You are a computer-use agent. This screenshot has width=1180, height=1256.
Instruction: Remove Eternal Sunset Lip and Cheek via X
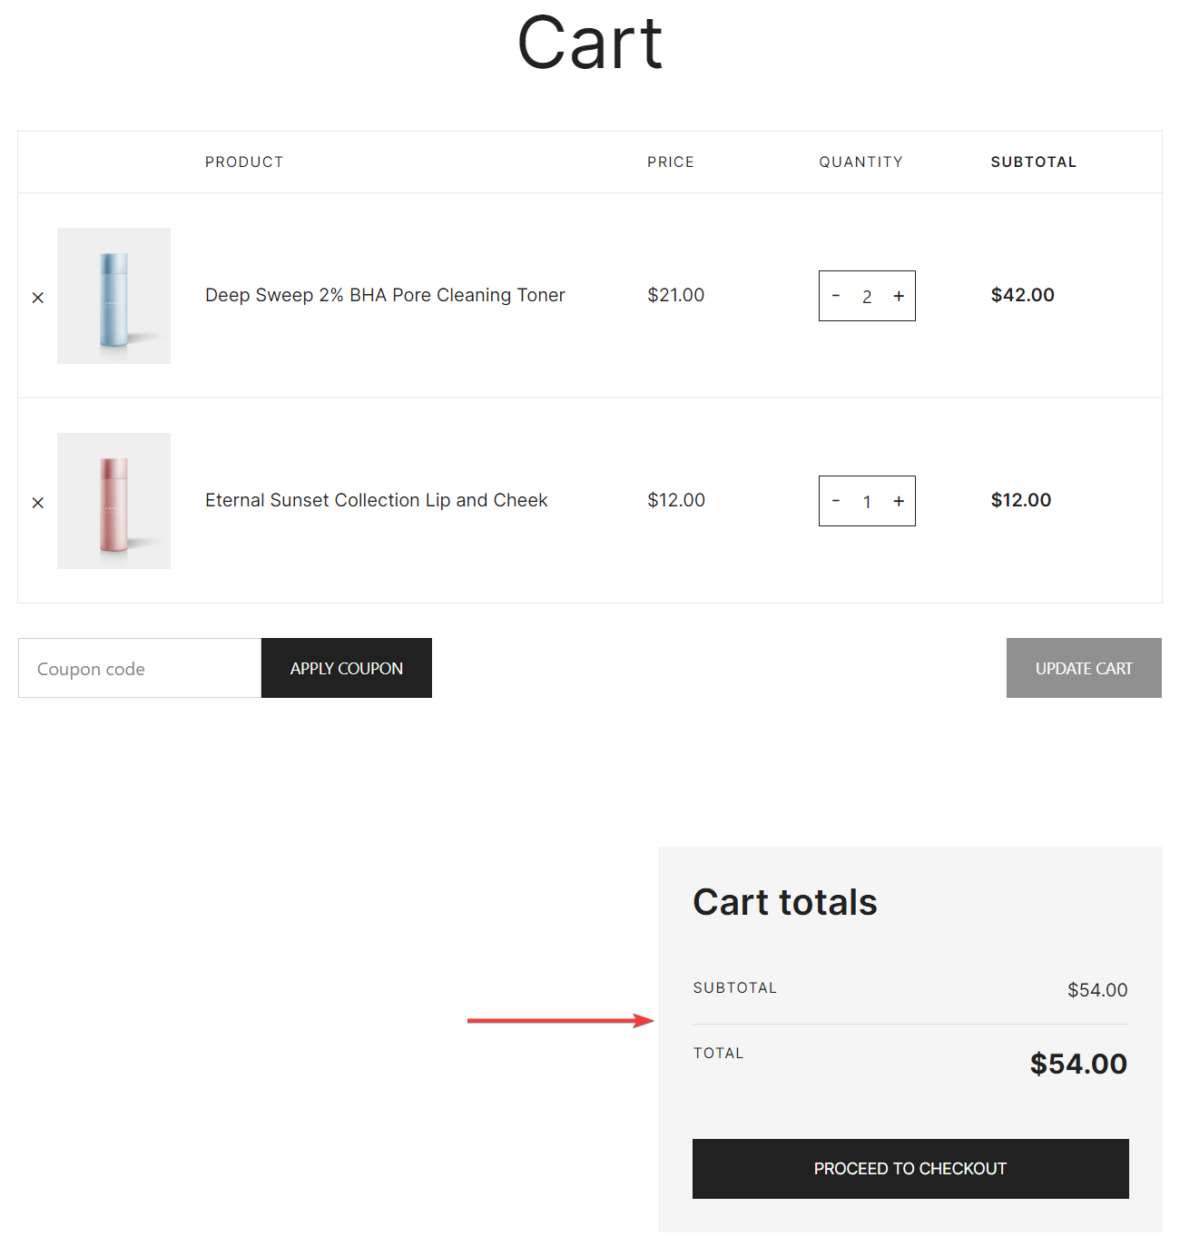38,502
